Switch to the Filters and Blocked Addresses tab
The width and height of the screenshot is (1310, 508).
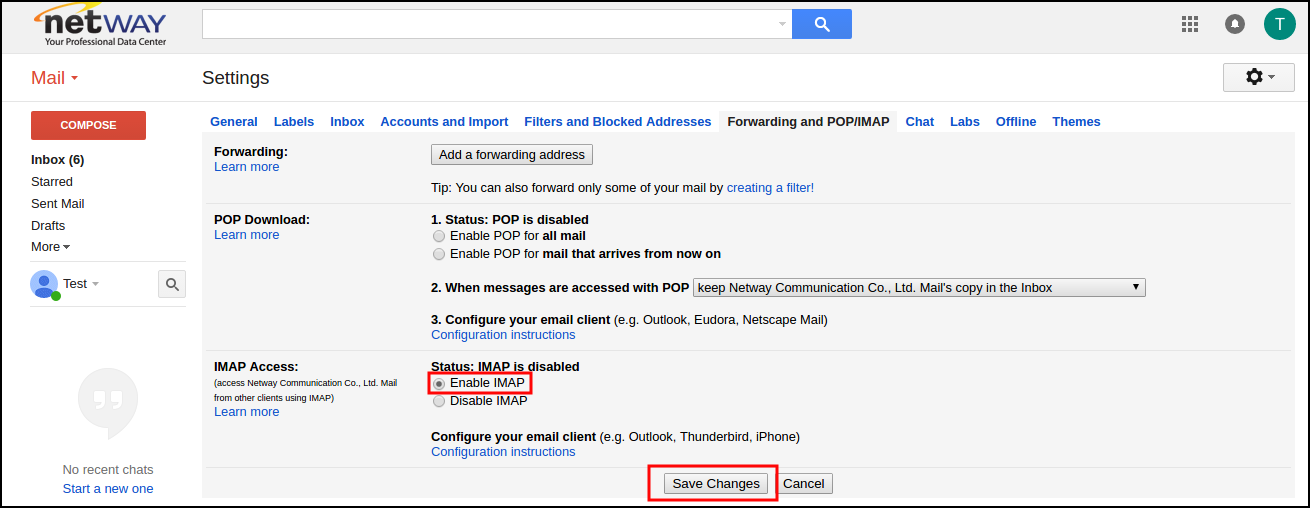617,122
